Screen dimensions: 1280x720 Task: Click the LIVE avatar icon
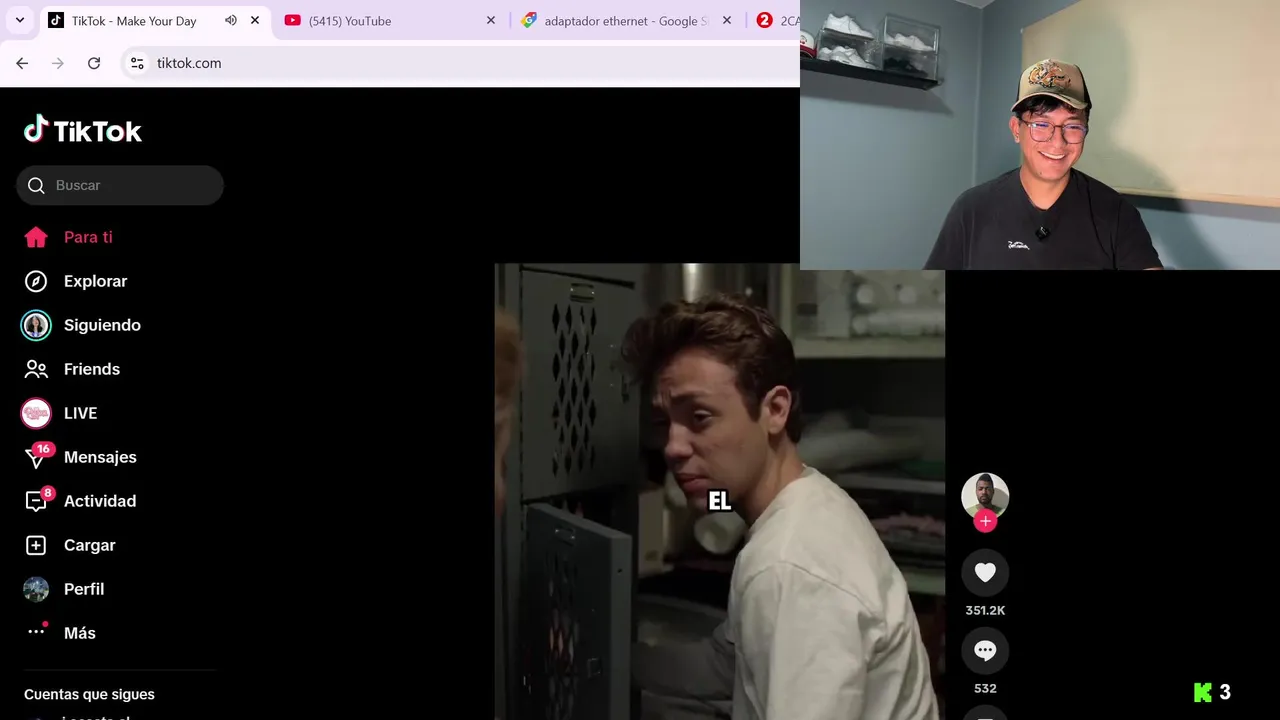(36, 413)
